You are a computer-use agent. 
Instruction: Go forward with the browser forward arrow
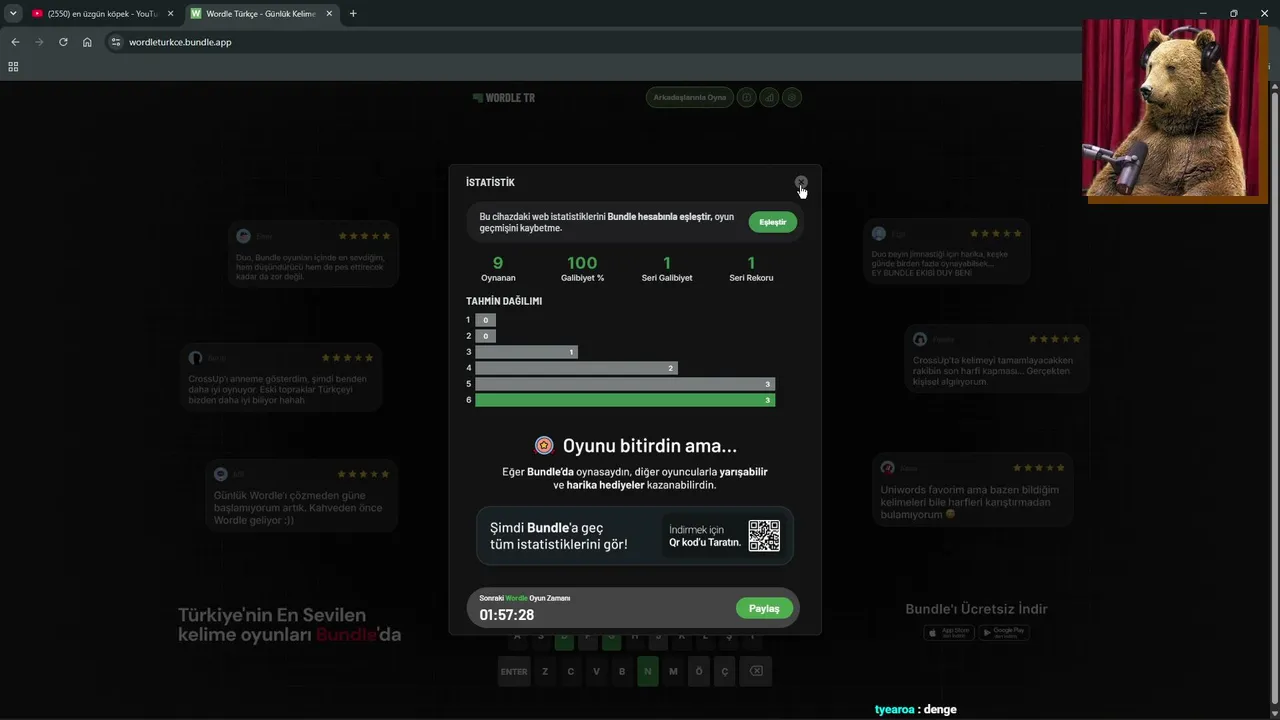pyautogui.click(x=39, y=42)
